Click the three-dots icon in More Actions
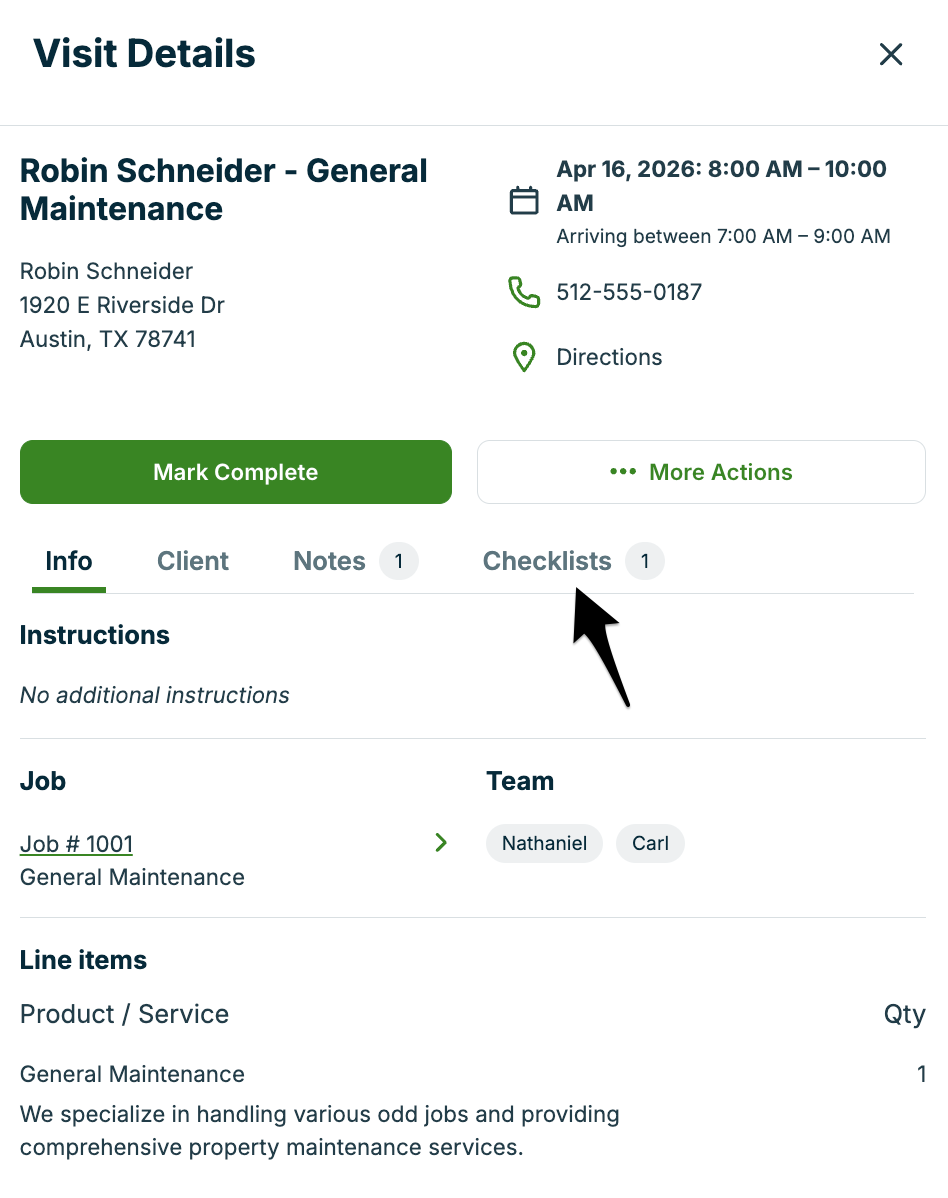This screenshot has height=1198, width=948. click(x=623, y=472)
